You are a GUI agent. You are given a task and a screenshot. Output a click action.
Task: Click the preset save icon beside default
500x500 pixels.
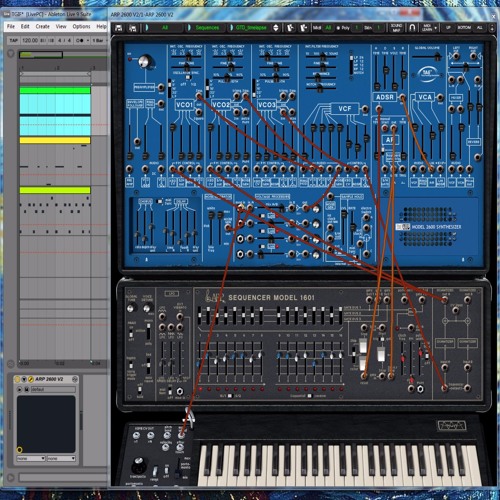click(26, 389)
